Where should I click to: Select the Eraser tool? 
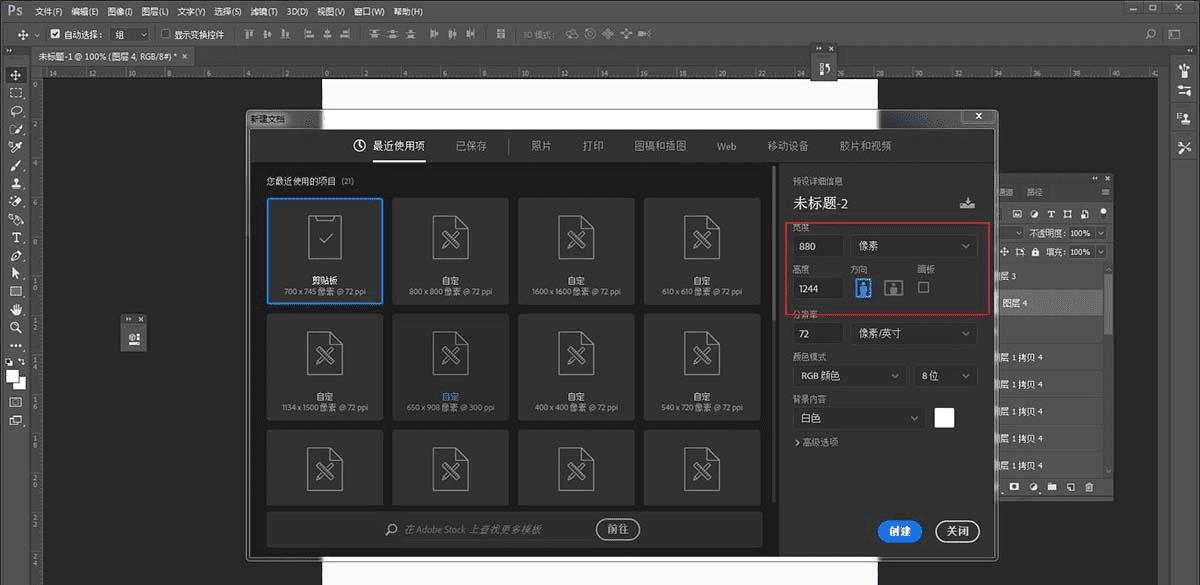[x=16, y=201]
